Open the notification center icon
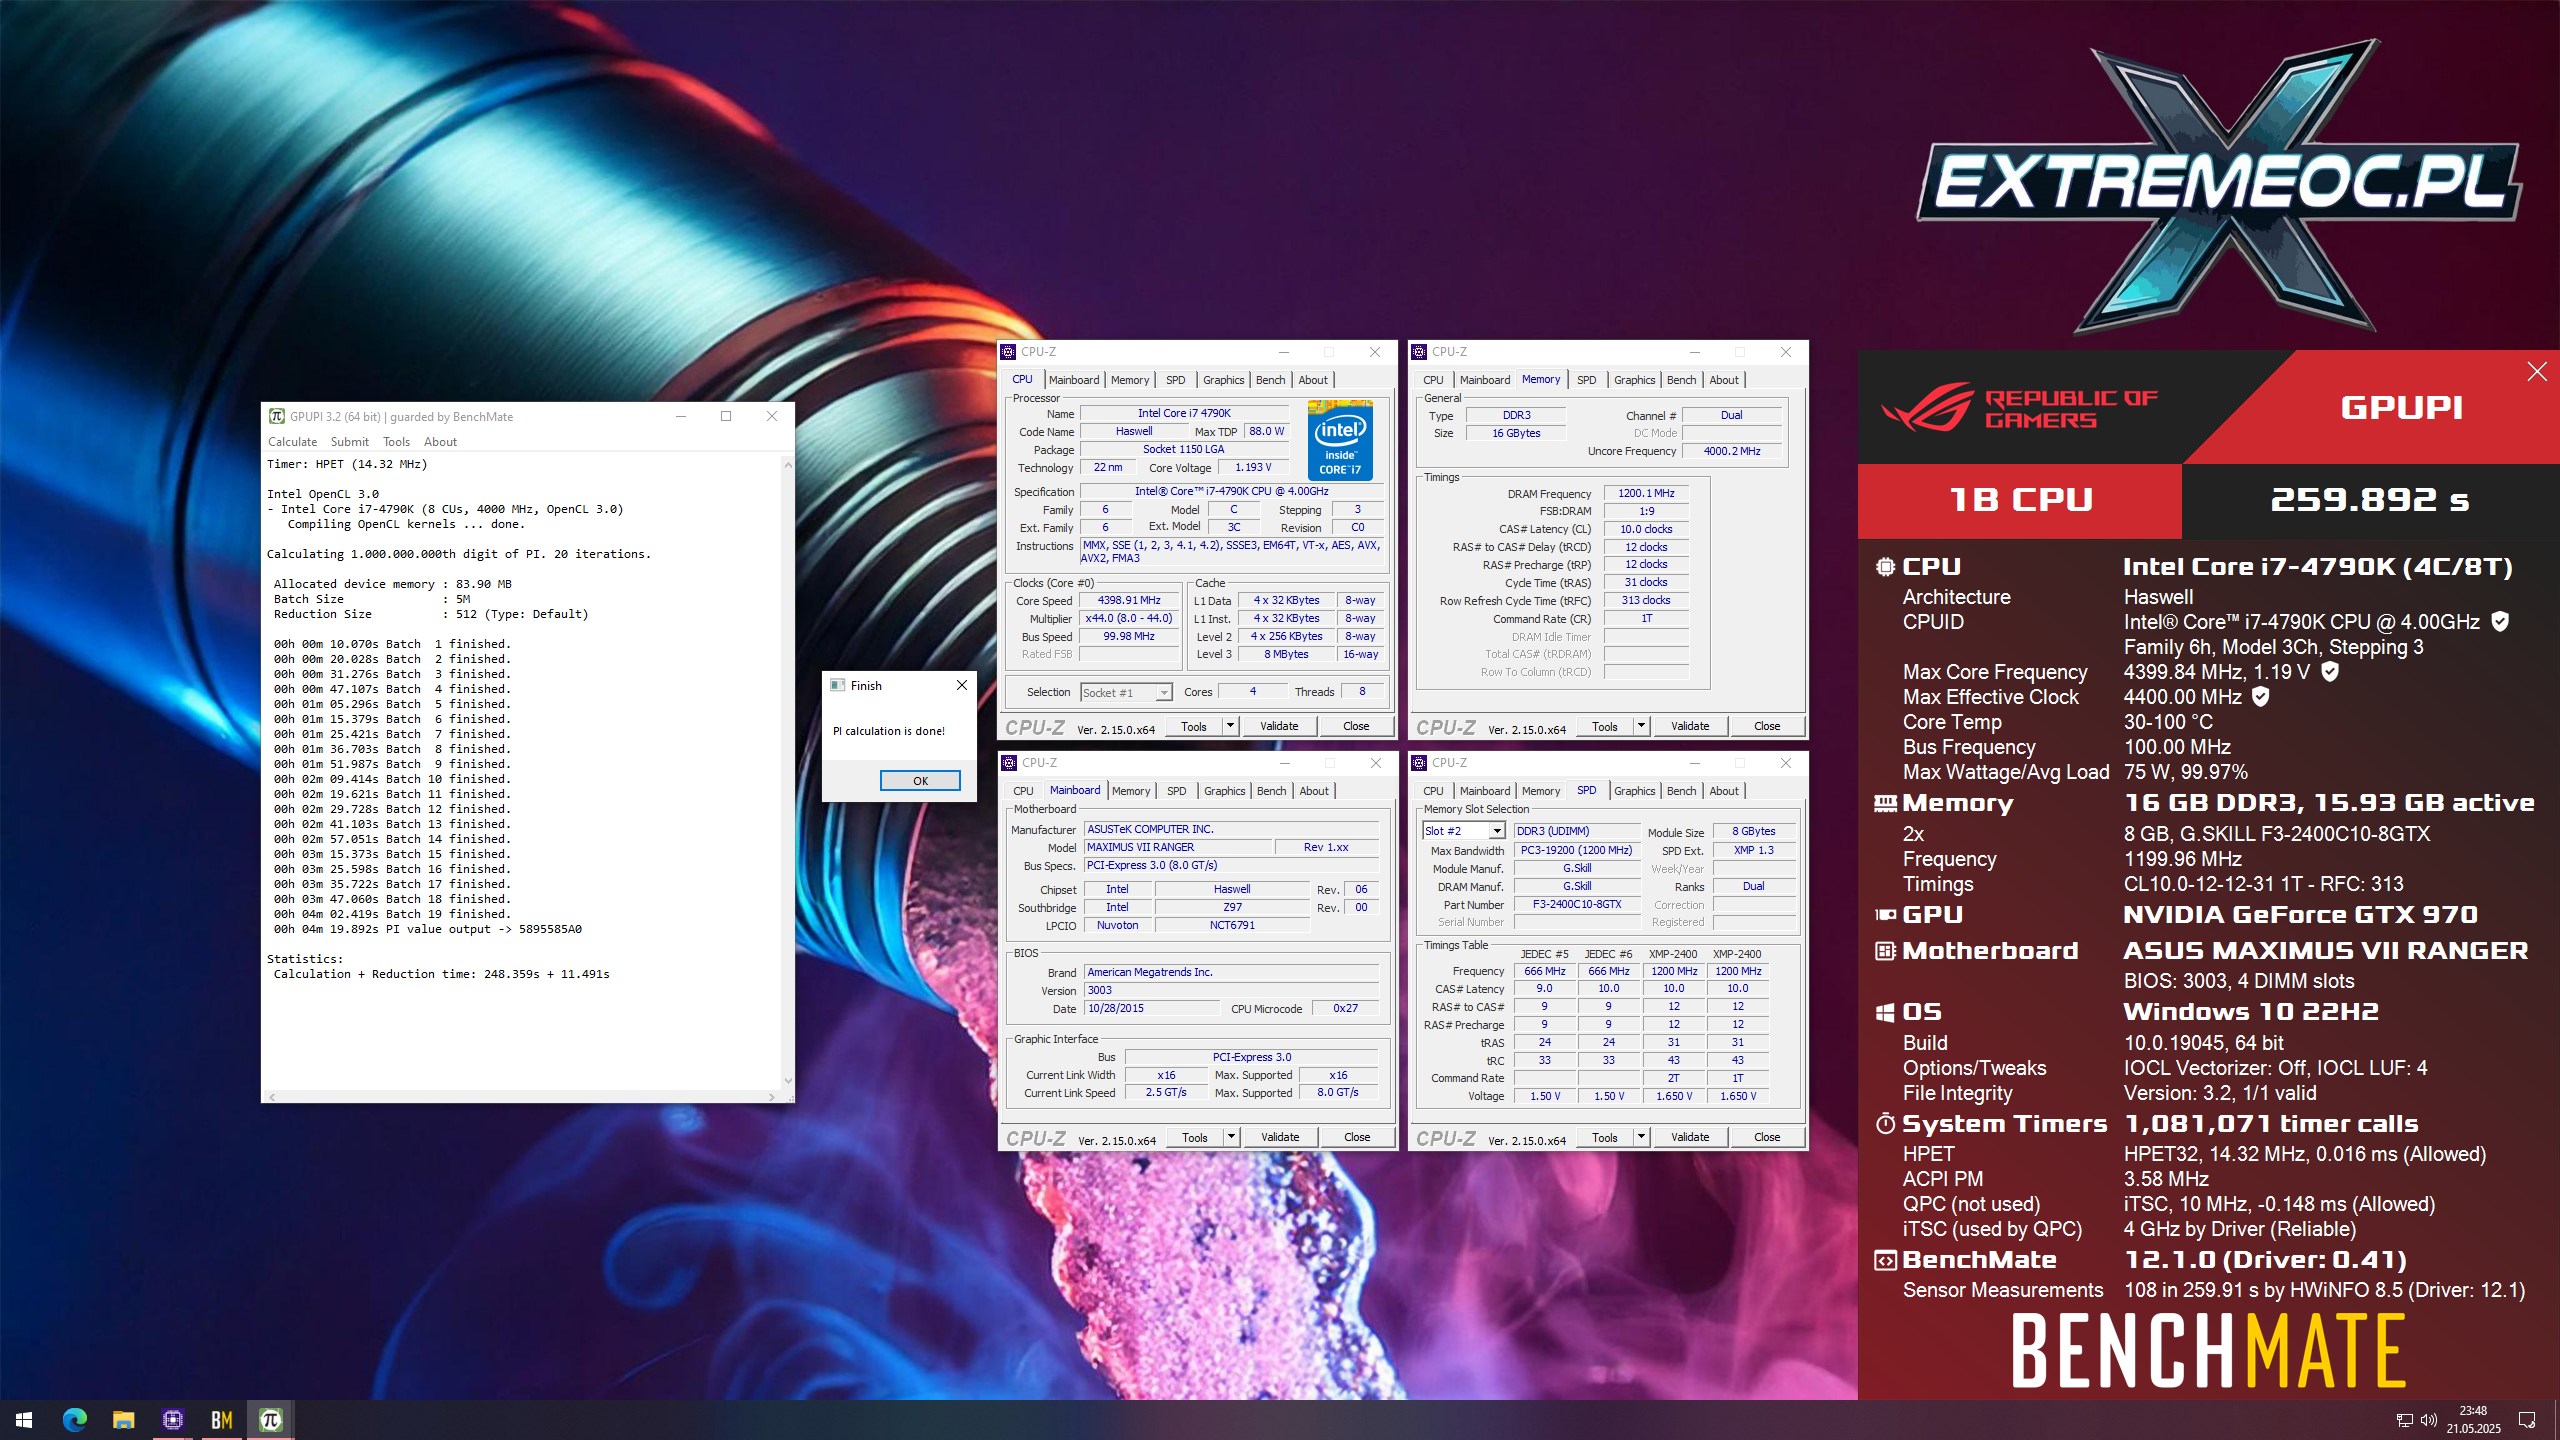 (x=2527, y=1421)
